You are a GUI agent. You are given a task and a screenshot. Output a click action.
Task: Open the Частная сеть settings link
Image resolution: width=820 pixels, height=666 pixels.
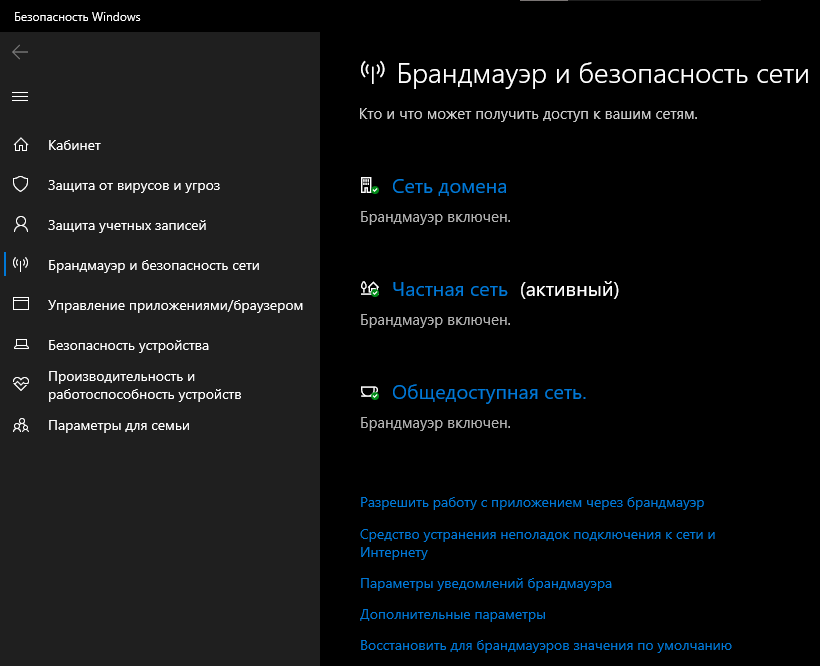point(450,290)
